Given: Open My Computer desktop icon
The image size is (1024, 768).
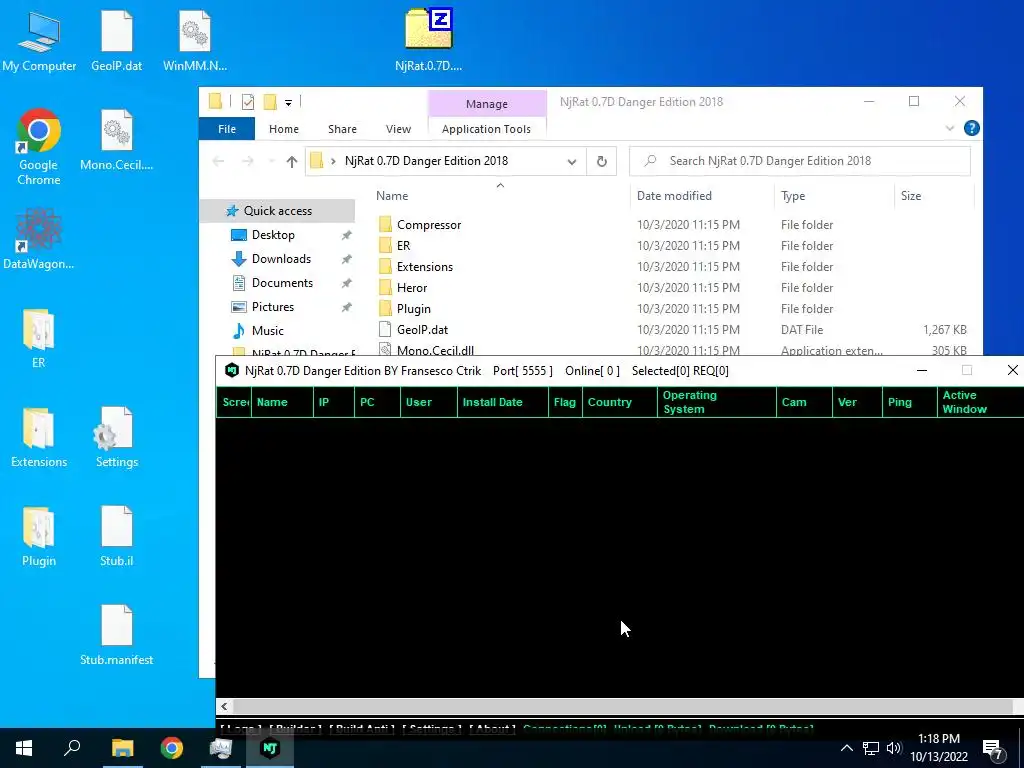Looking at the screenshot, I should click(x=39, y=40).
